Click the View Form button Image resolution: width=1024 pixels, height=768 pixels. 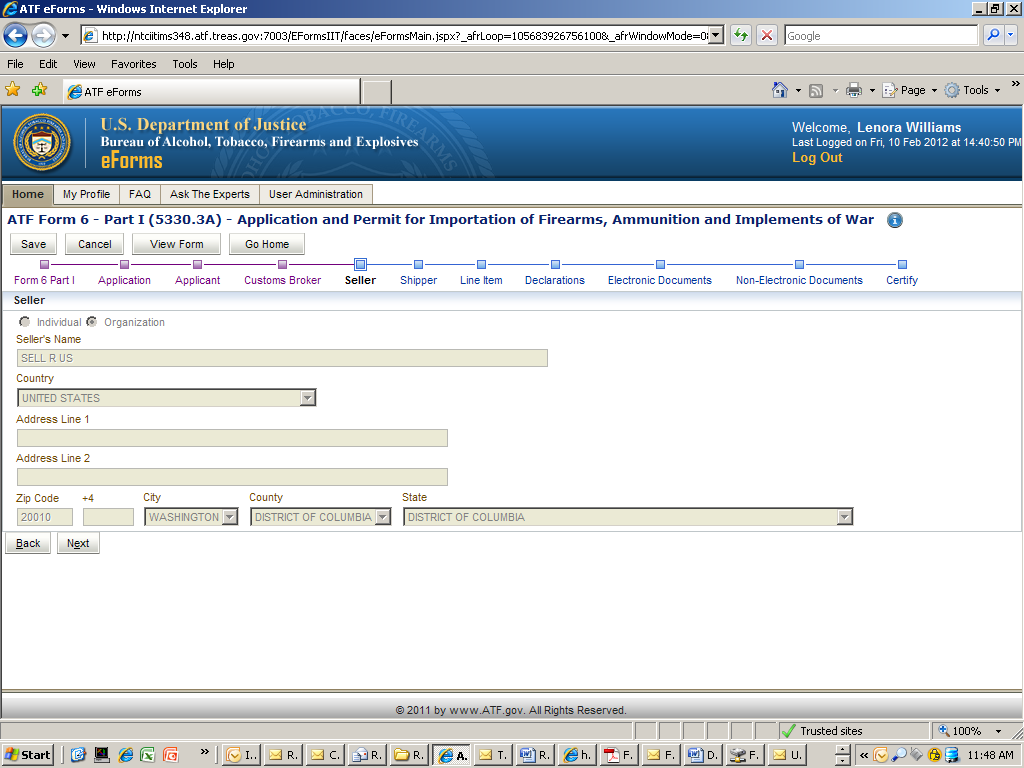[x=176, y=244]
